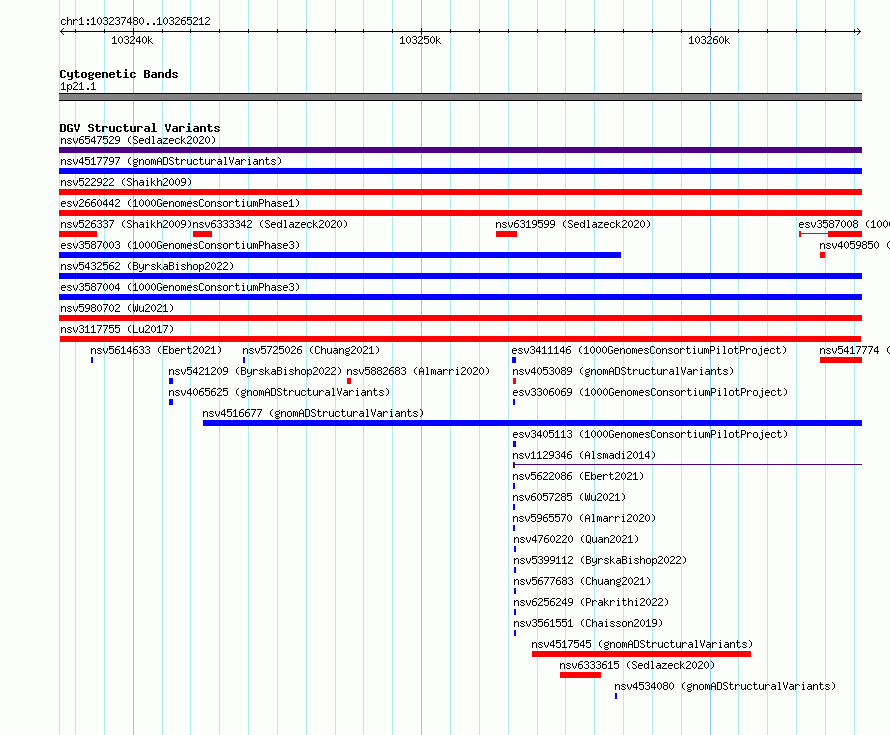The height and width of the screenshot is (735, 890).
Task: Open nsv6333615 (Sedlazeck2020) label
Action: pyautogui.click(x=637, y=665)
